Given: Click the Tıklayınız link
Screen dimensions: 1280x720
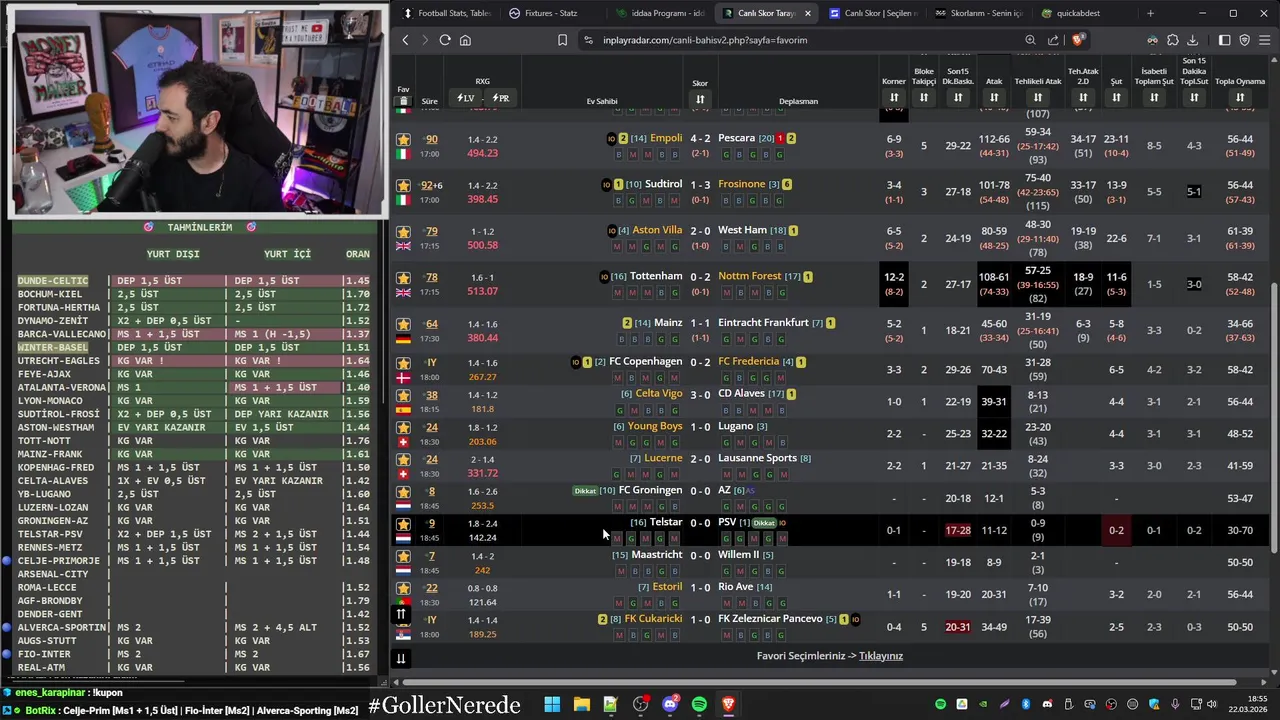Looking at the screenshot, I should [881, 656].
